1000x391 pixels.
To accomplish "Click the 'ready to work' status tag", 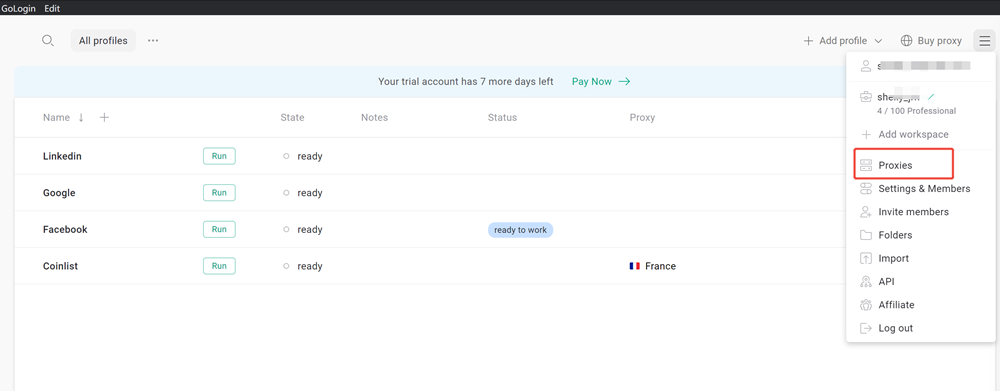I will click(x=520, y=230).
